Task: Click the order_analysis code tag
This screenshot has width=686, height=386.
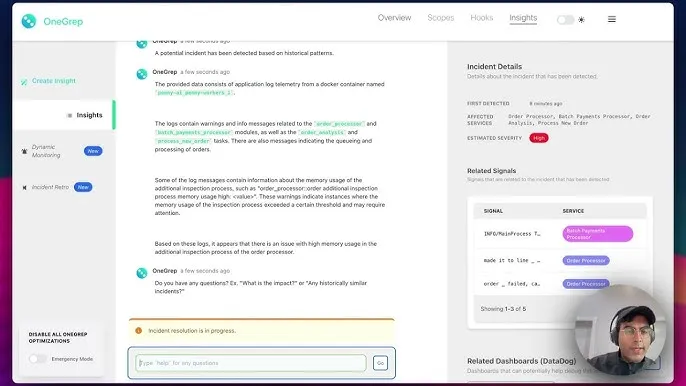Action: tap(322, 132)
